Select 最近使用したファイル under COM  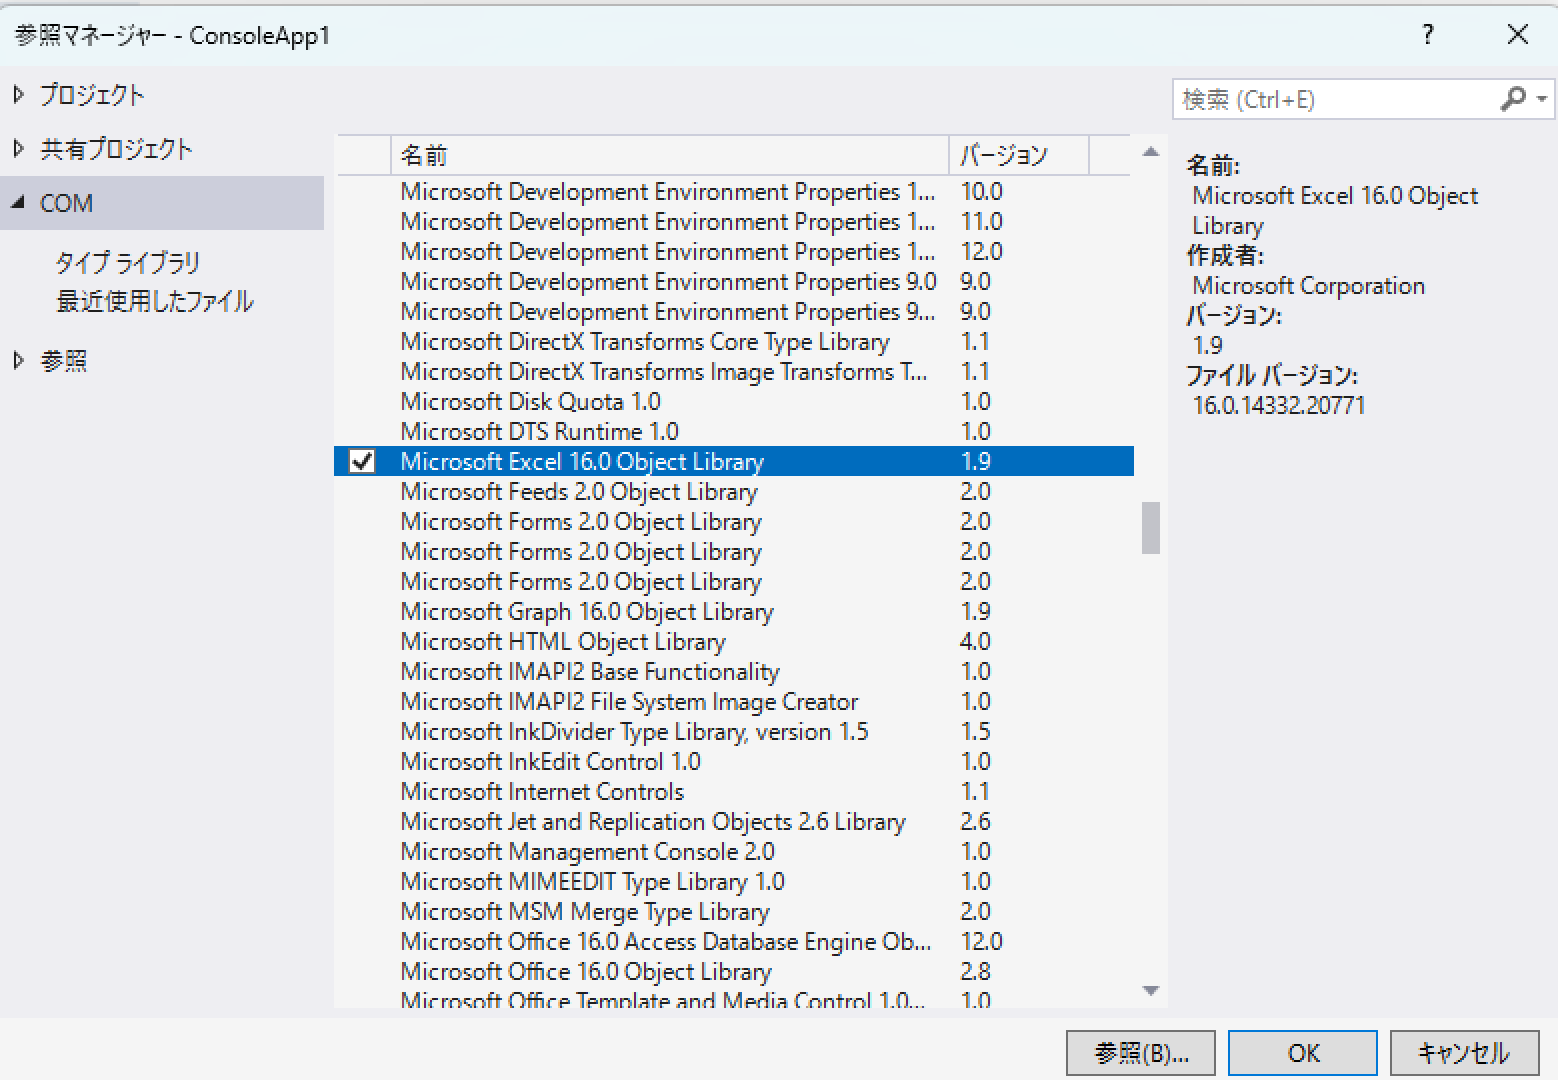pyautogui.click(x=155, y=301)
